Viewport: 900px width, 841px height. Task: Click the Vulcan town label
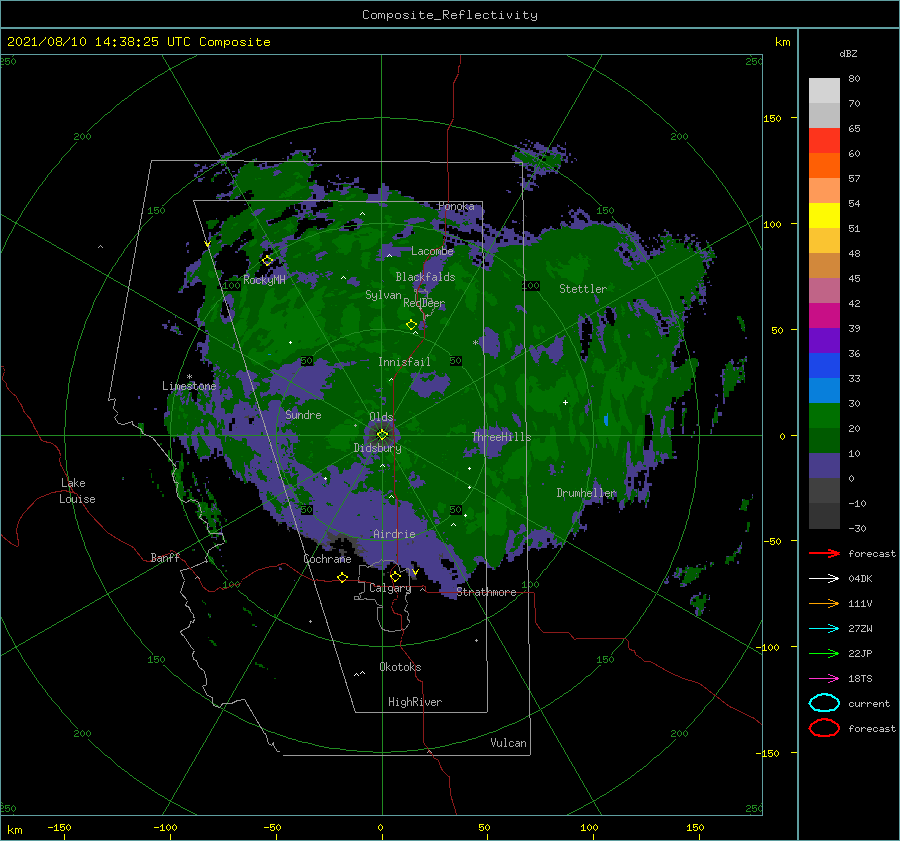pyautogui.click(x=509, y=743)
